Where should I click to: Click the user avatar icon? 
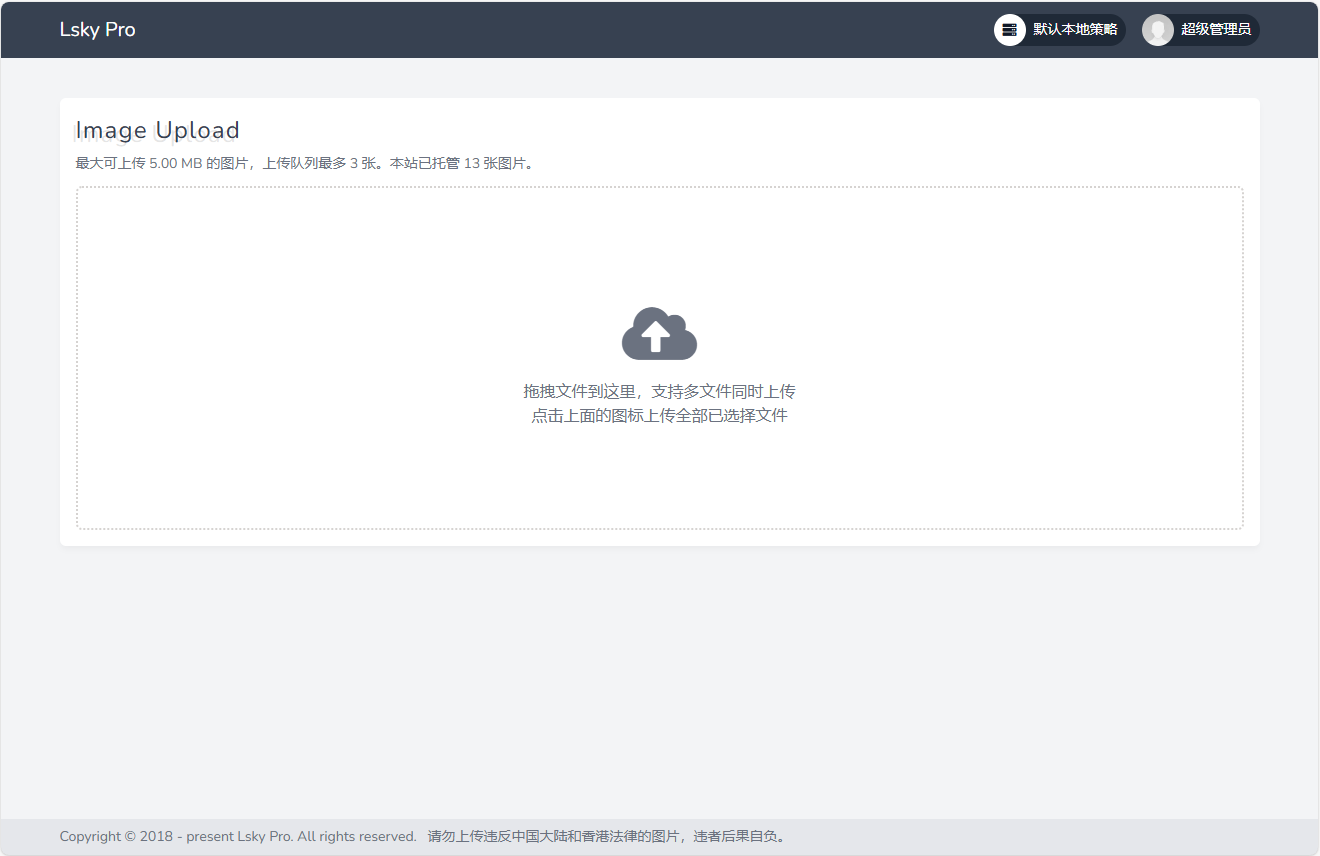coord(1157,30)
